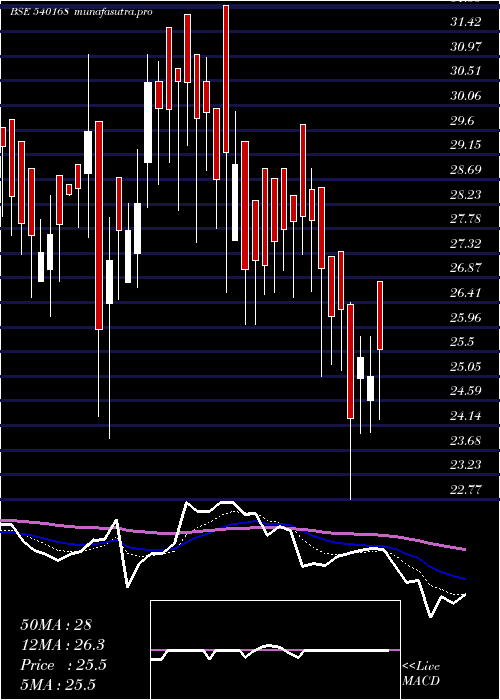Click the 27.78 price axis label
Screen dimensions: 500x700
pyautogui.click(x=466, y=219)
